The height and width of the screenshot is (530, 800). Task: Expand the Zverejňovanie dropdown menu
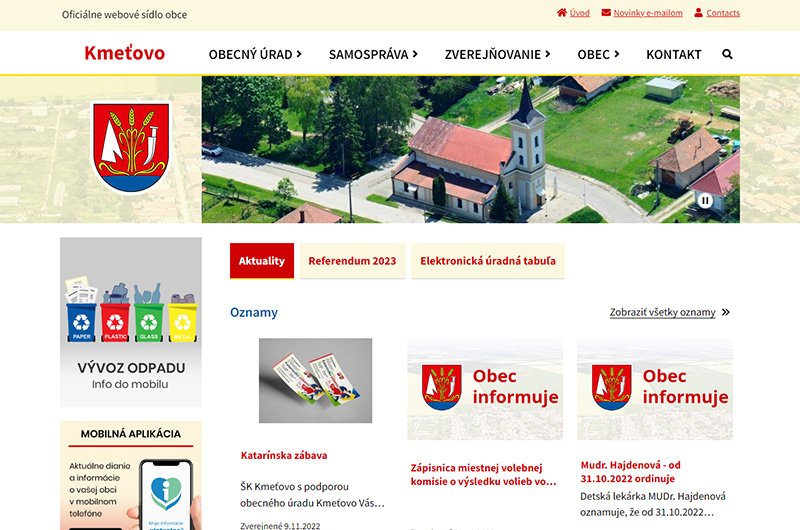[x=497, y=54]
